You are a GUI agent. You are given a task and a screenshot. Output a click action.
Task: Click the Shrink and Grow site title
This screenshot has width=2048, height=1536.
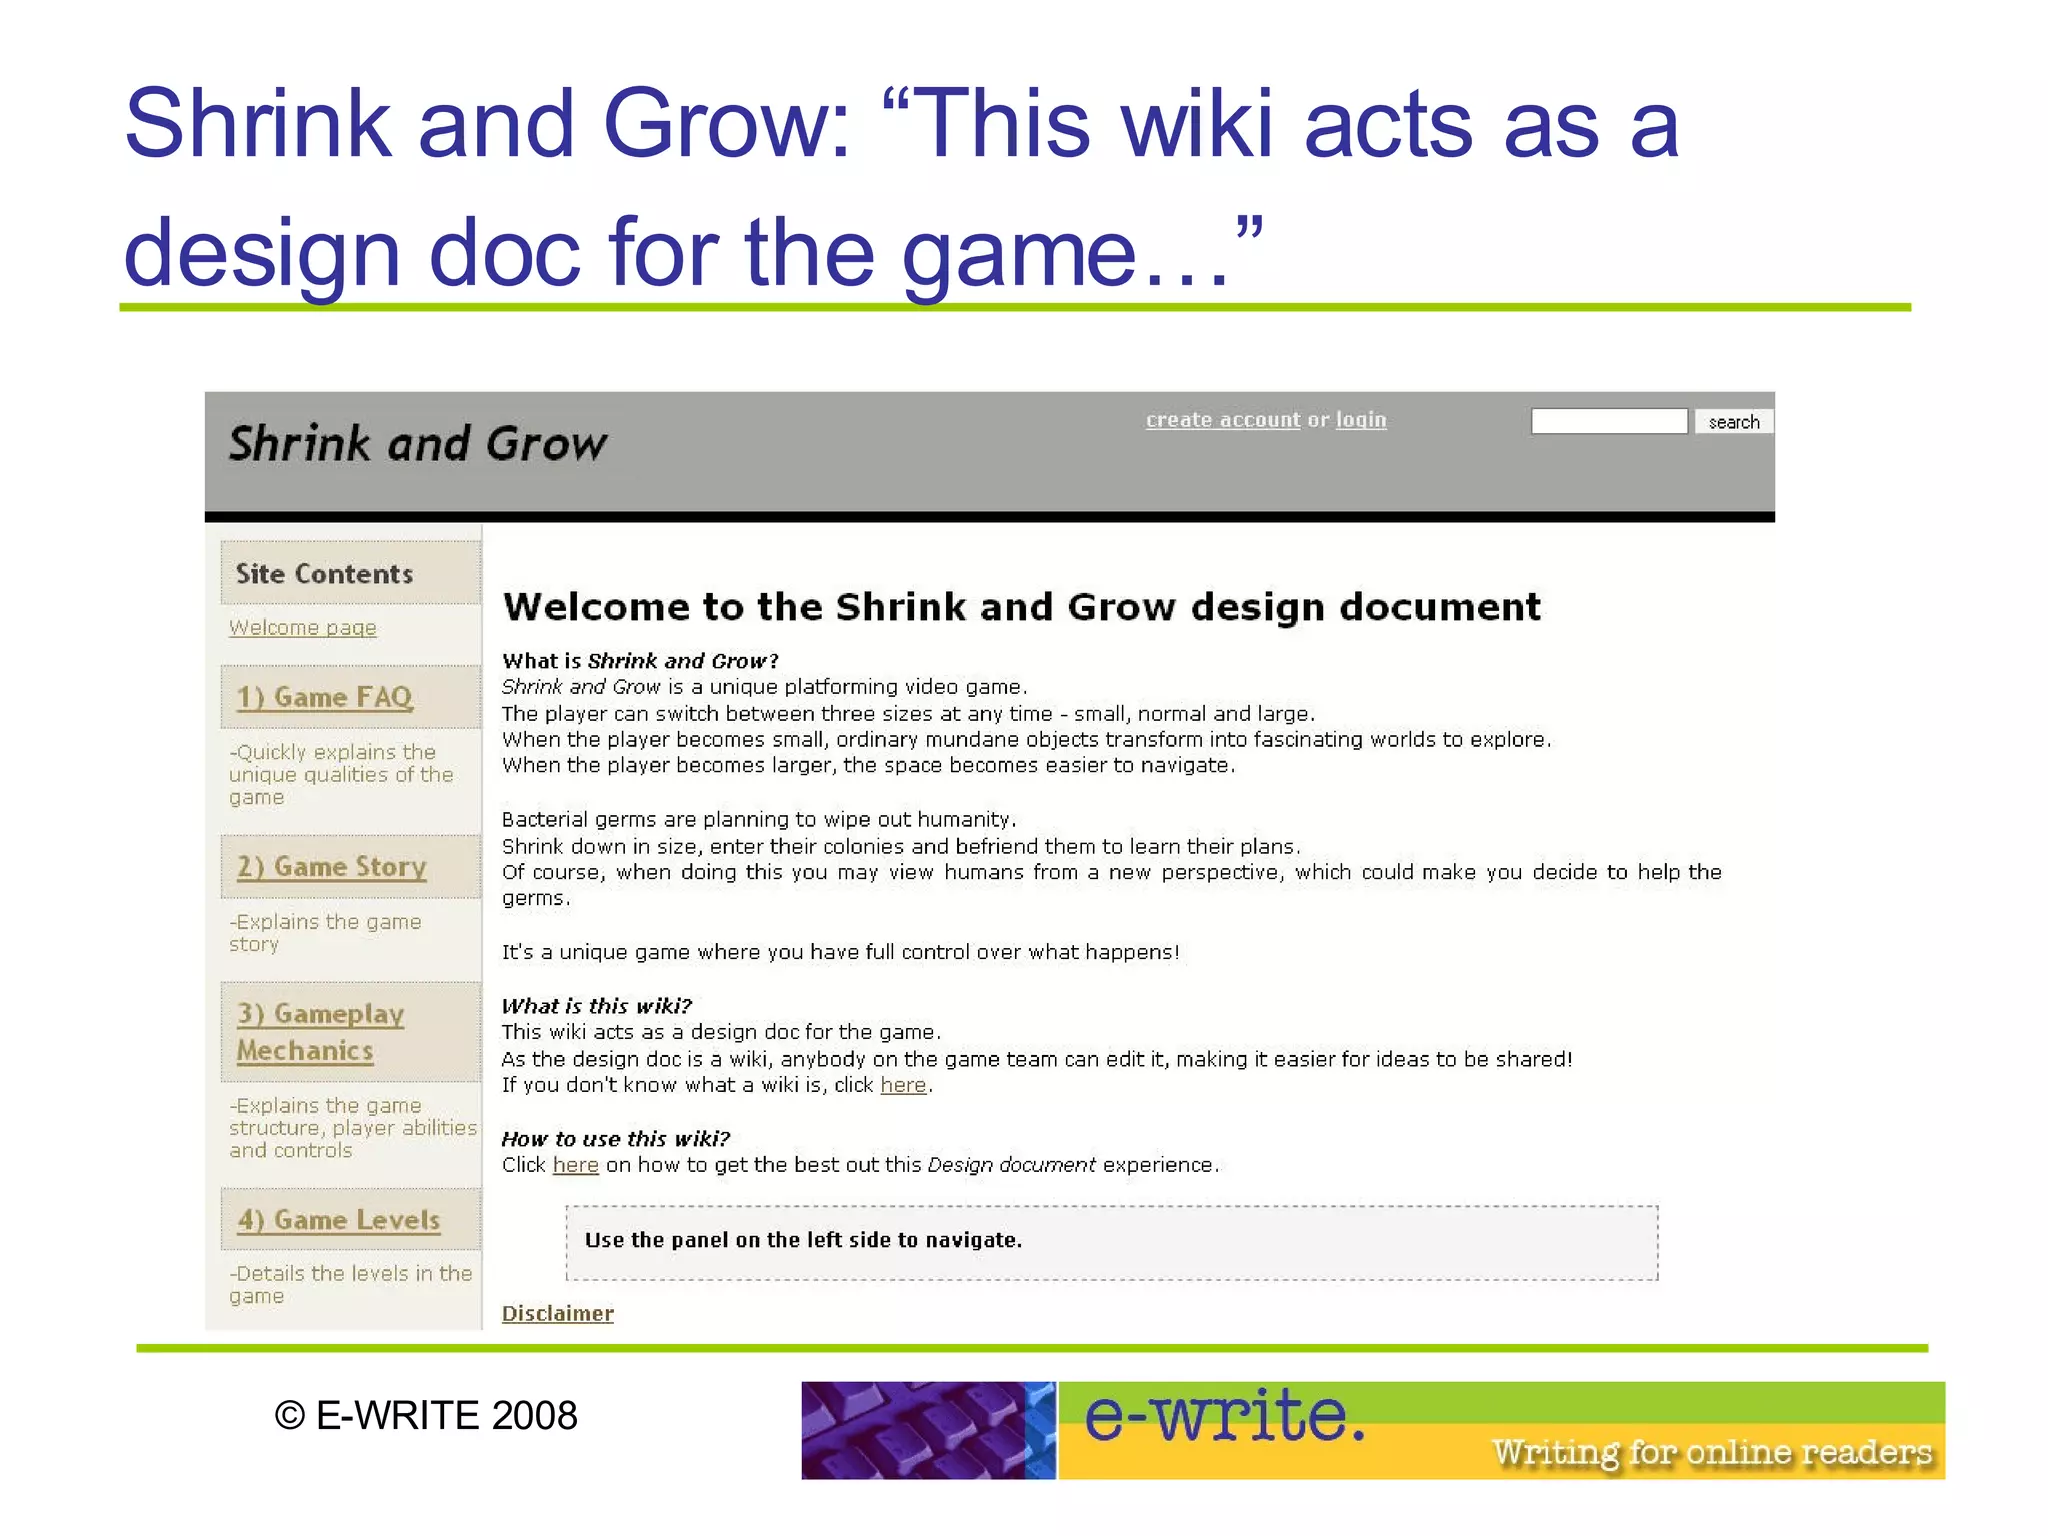(417, 444)
